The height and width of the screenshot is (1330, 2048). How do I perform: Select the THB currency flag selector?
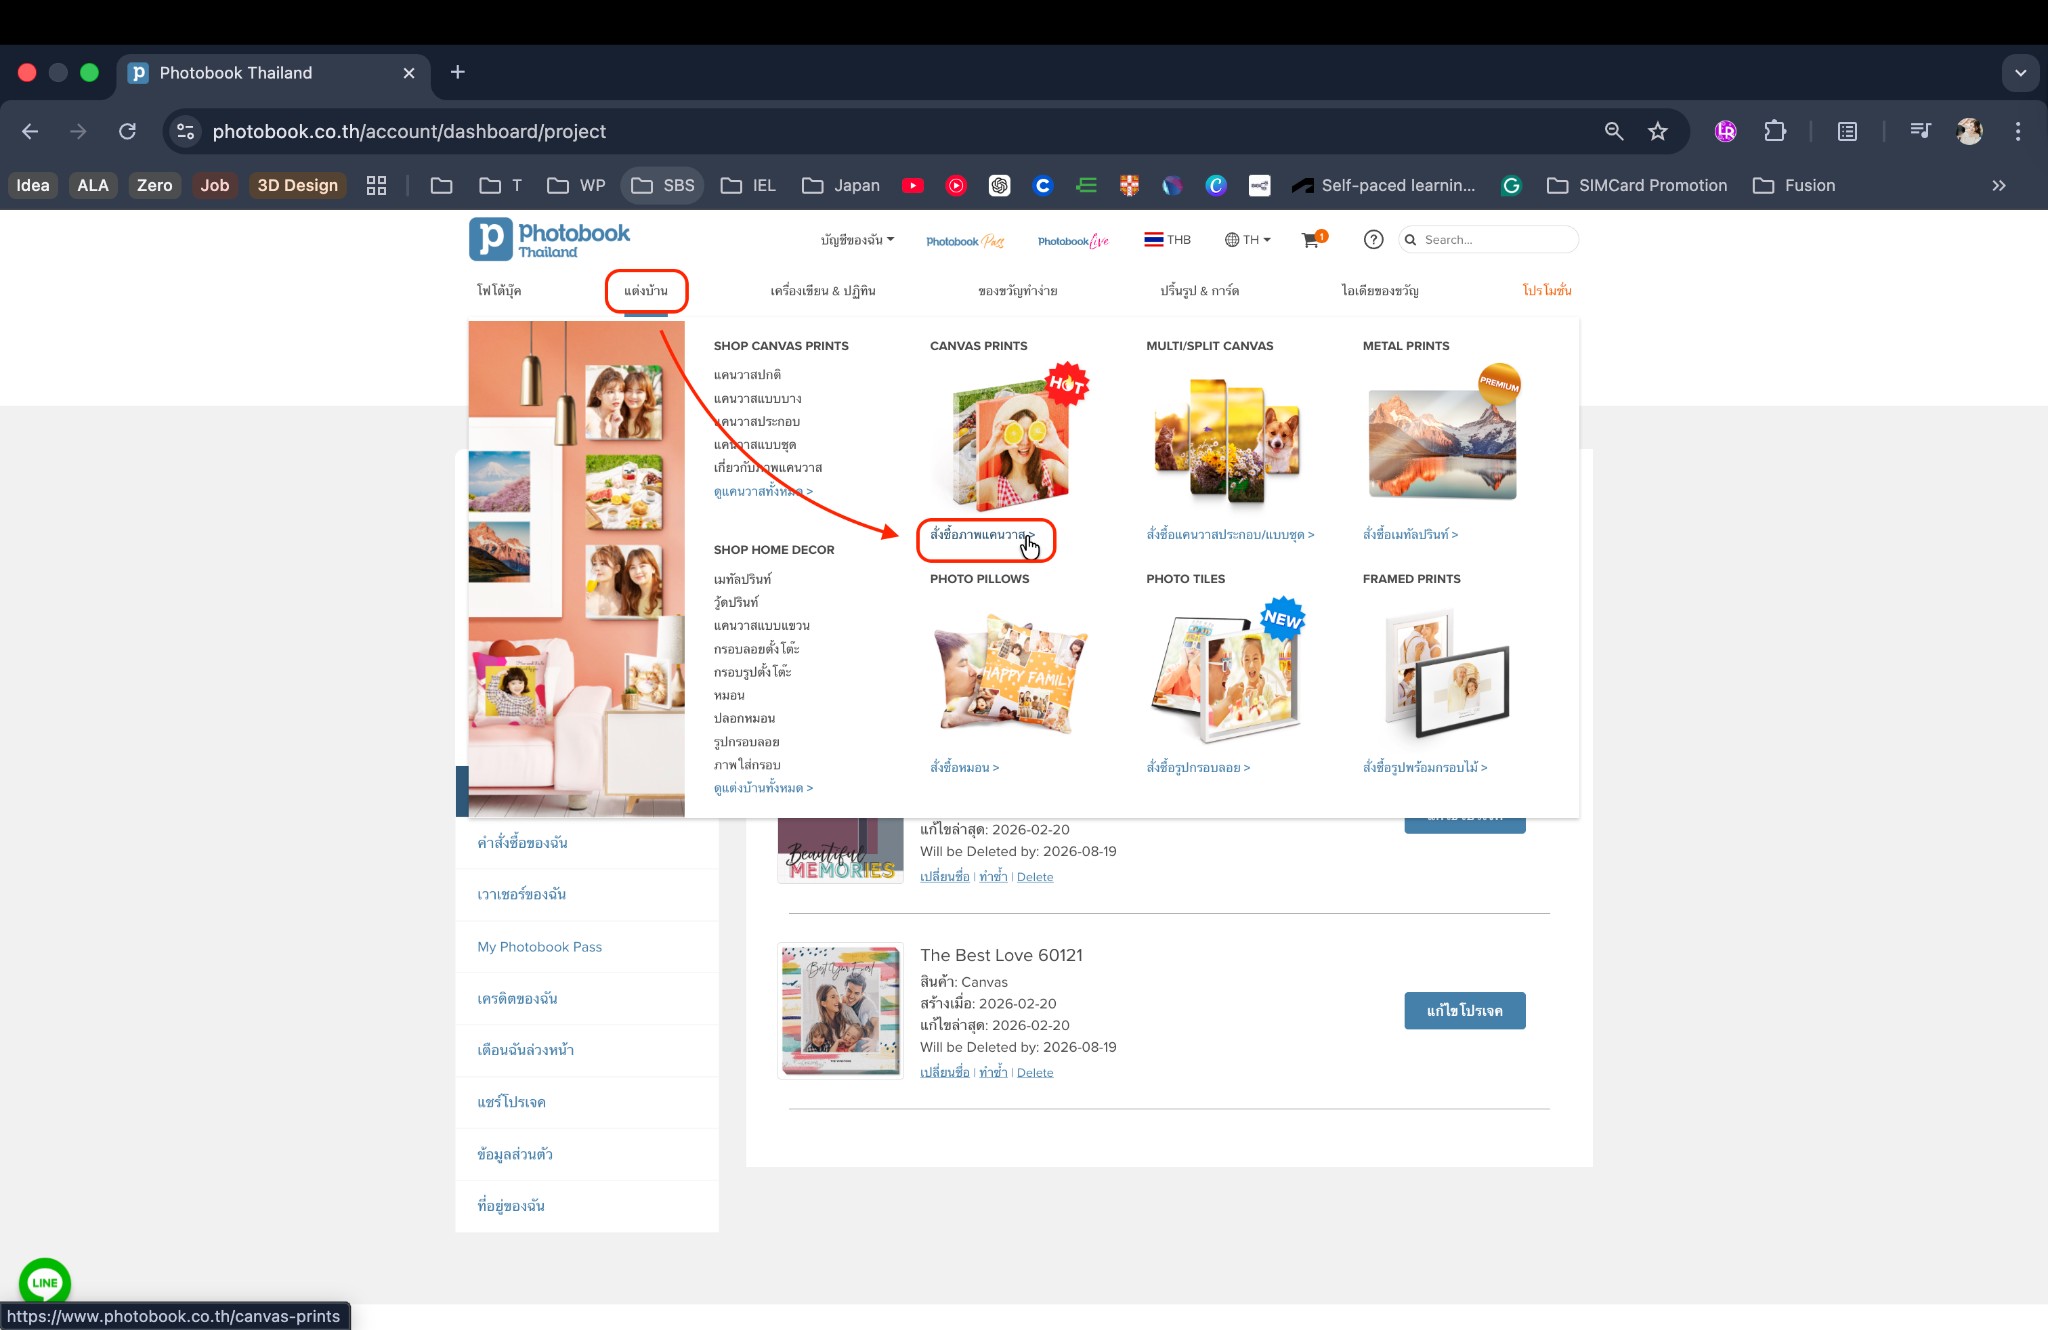(x=1167, y=240)
